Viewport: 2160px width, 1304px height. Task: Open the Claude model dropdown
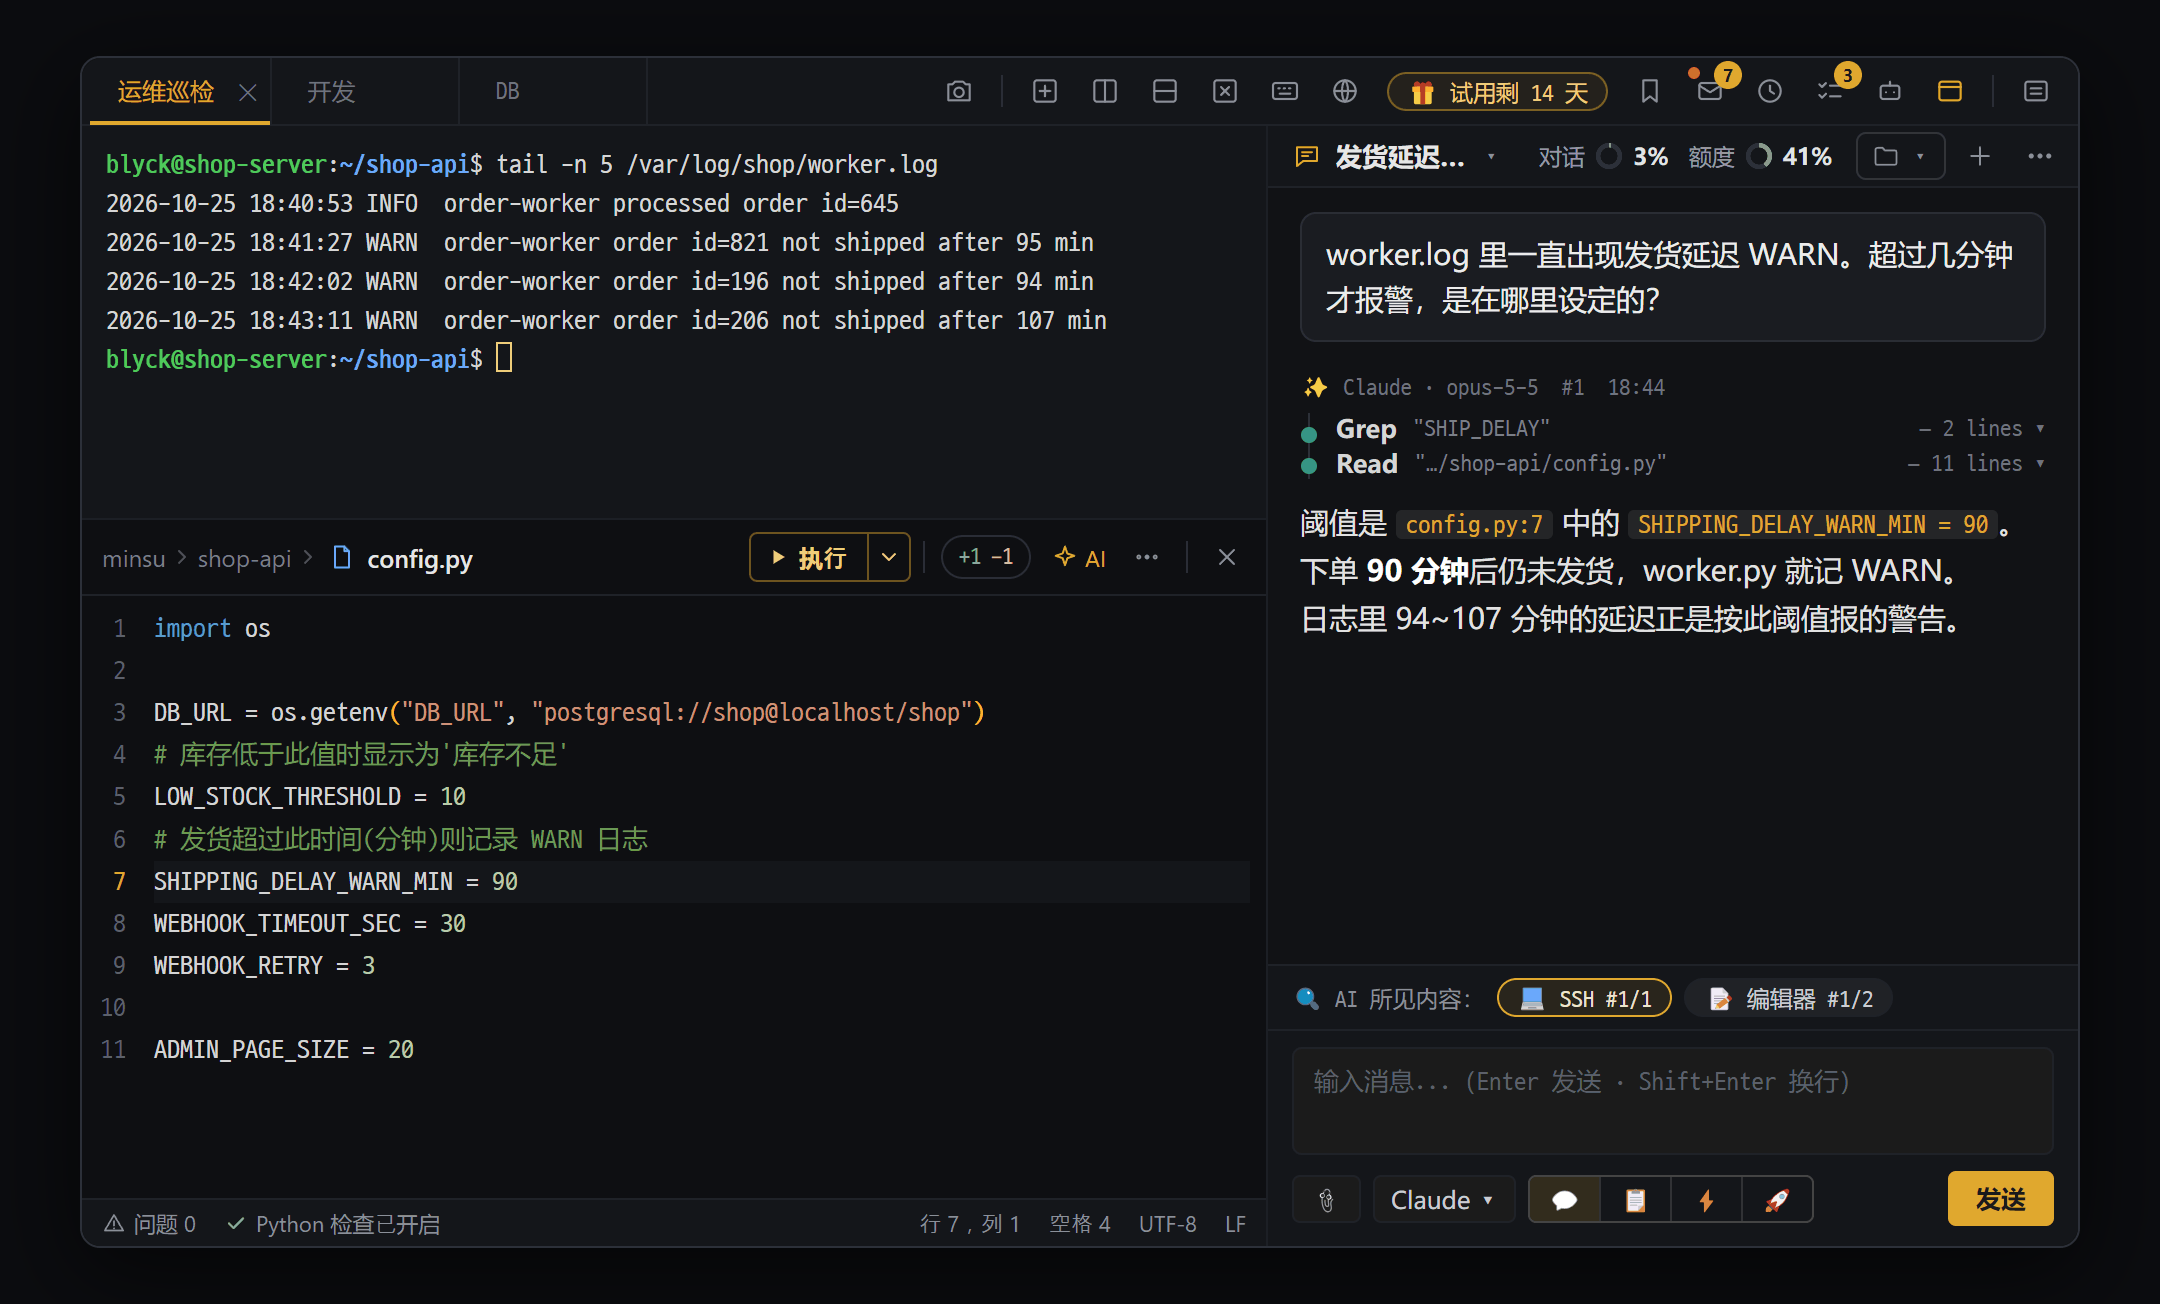[x=1443, y=1200]
